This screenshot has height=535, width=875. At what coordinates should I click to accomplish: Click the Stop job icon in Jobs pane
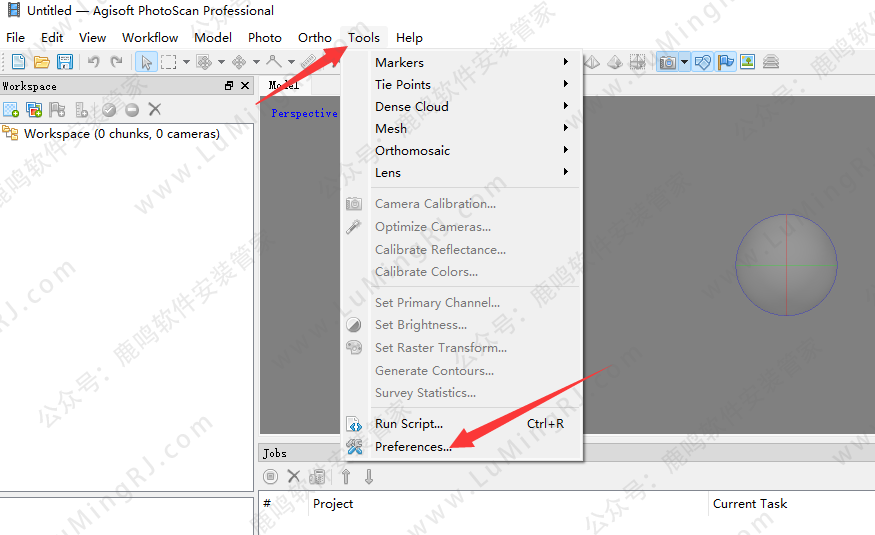pos(271,476)
